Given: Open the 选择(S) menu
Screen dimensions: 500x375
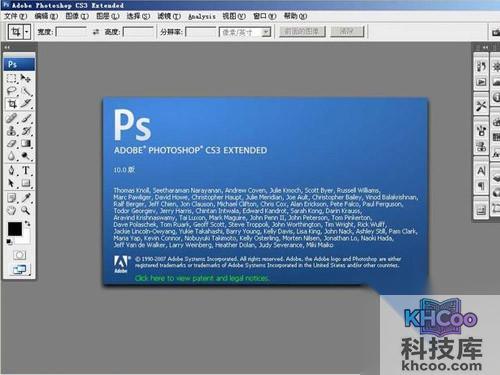Looking at the screenshot, I should point(138,16).
